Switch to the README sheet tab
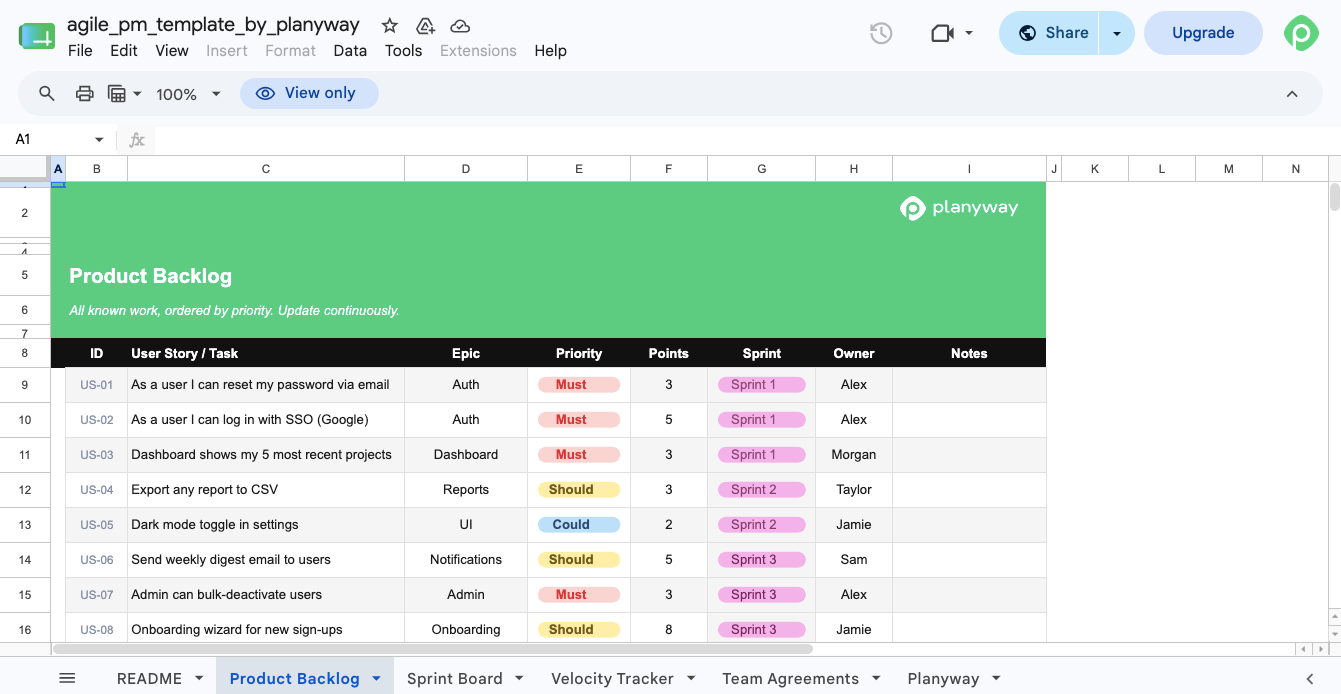Image resolution: width=1341 pixels, height=694 pixels. (x=149, y=678)
